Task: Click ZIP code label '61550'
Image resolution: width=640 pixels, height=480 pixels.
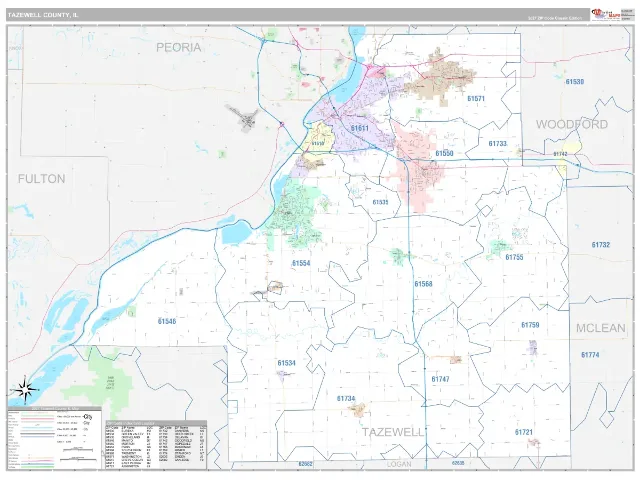Action: click(444, 153)
